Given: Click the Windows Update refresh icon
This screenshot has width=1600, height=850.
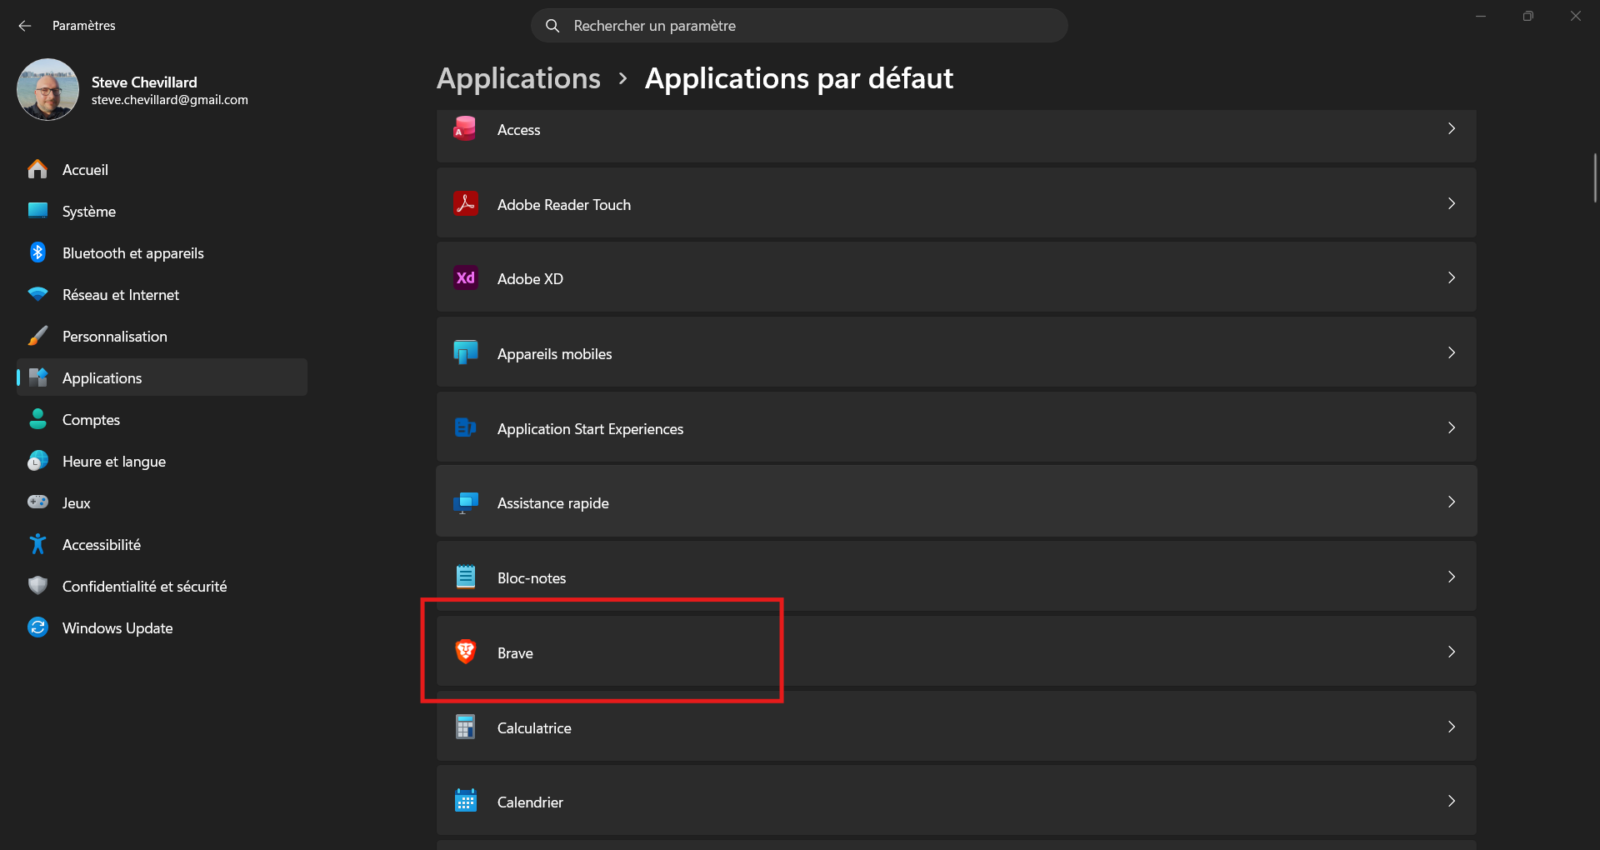Looking at the screenshot, I should (x=38, y=627).
